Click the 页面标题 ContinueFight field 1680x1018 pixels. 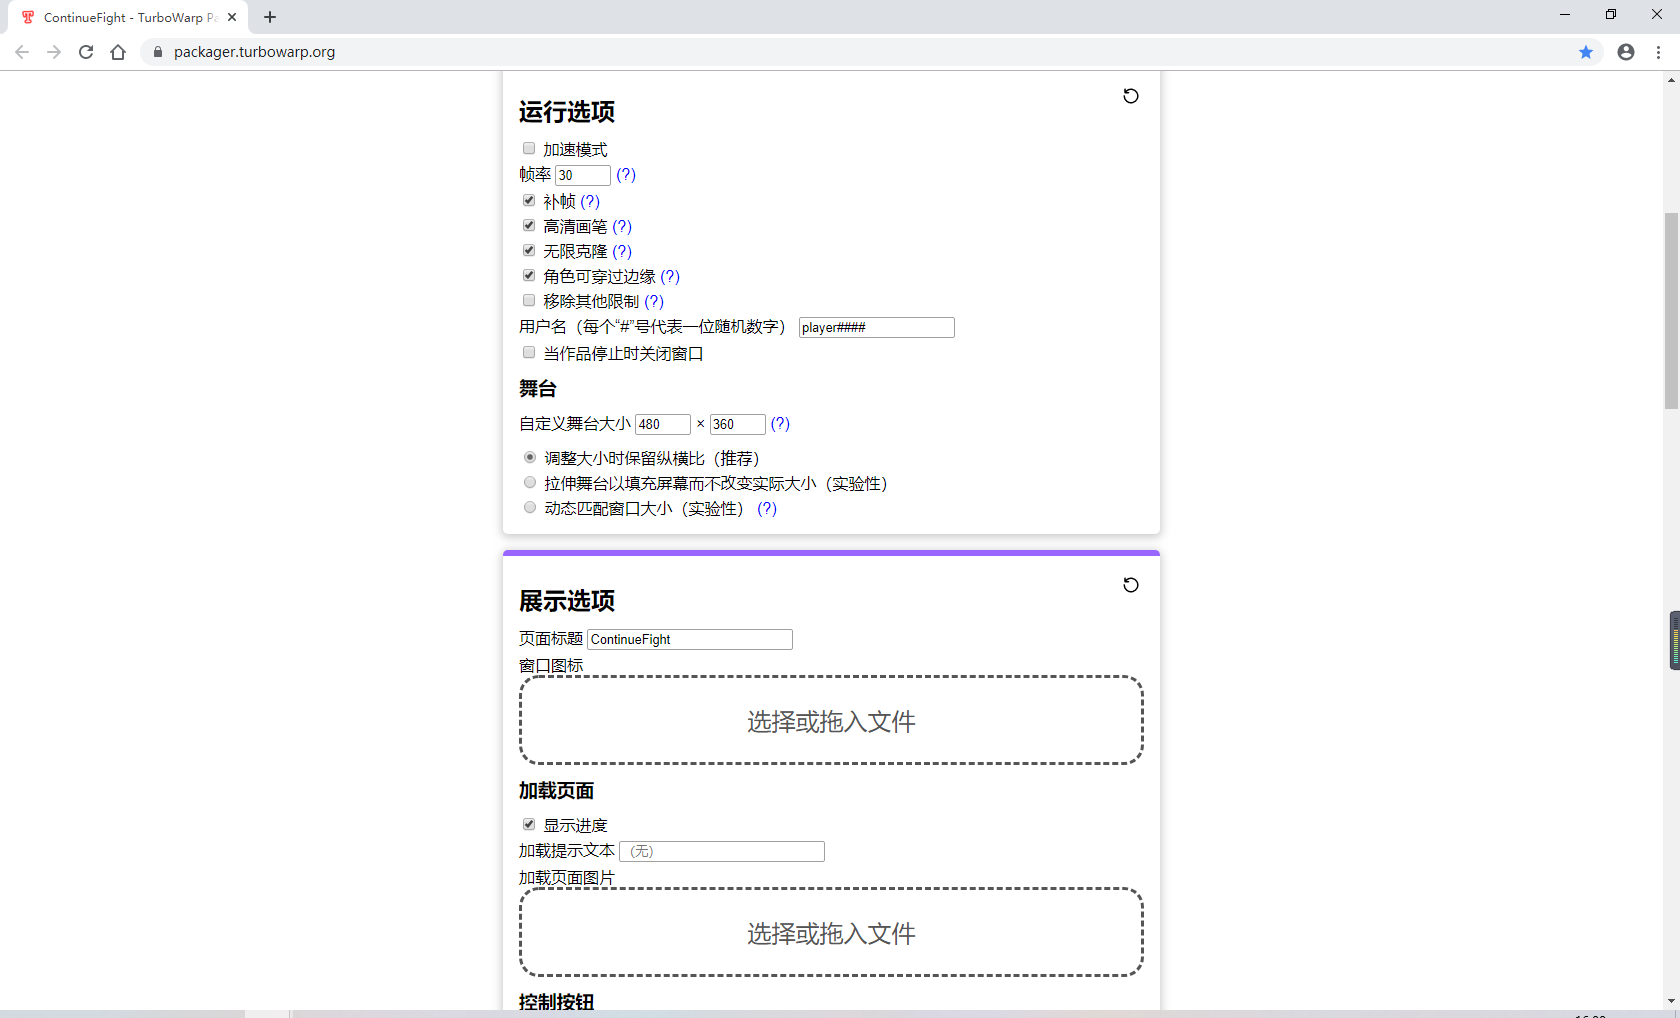pyautogui.click(x=690, y=639)
